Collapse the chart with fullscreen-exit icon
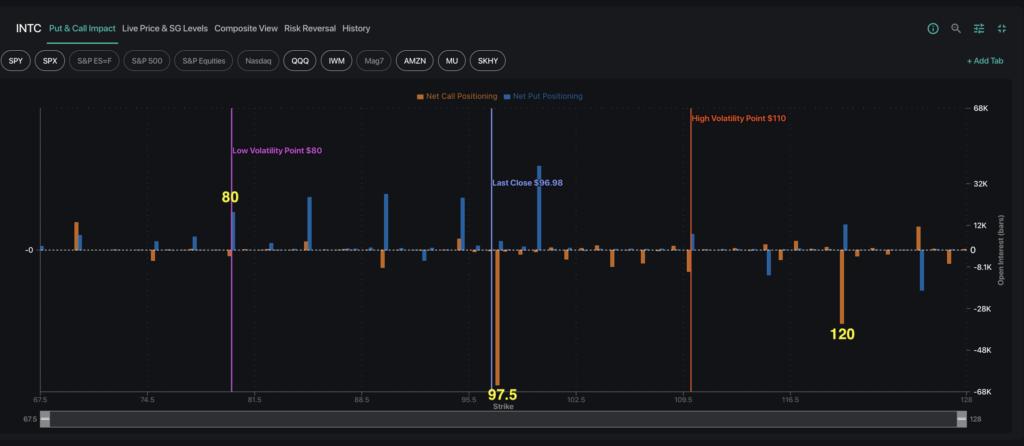The height and width of the screenshot is (446, 1024). point(1002,29)
